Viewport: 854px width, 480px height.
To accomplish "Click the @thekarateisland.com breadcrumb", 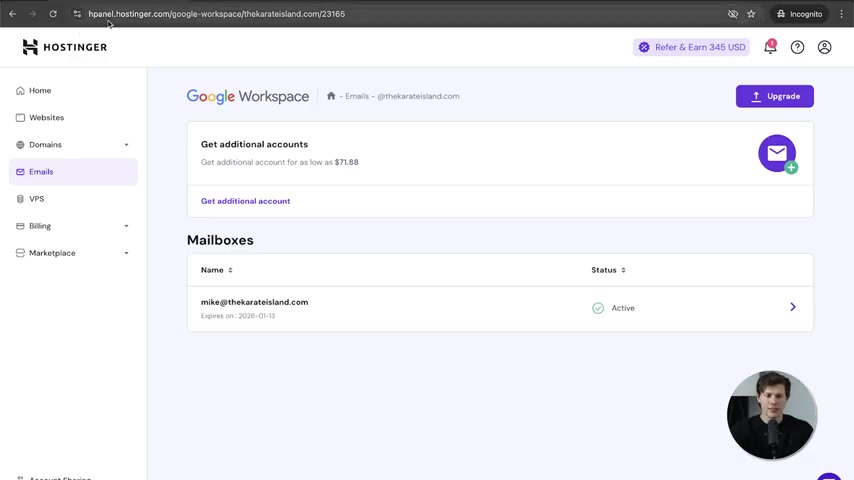I will [x=418, y=96].
